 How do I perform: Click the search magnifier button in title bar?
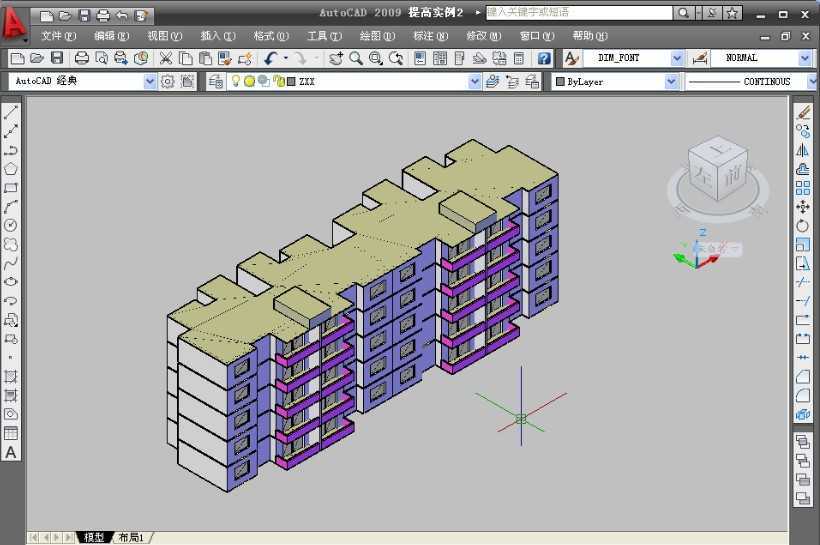coord(684,13)
